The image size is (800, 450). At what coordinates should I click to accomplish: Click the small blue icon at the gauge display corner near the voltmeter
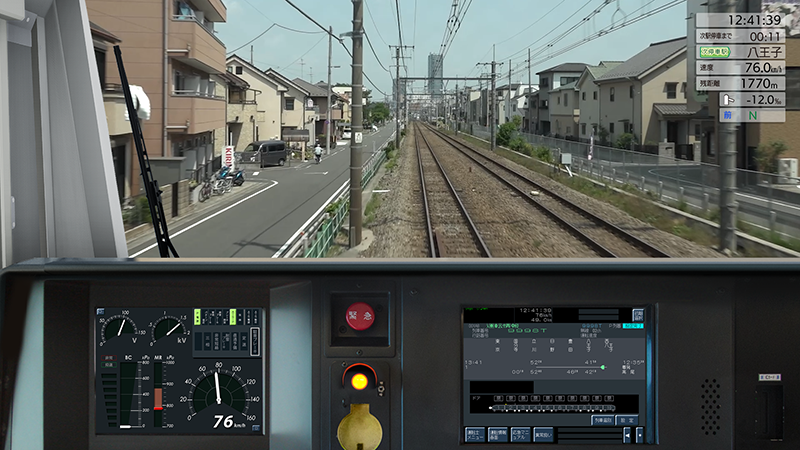point(101,312)
